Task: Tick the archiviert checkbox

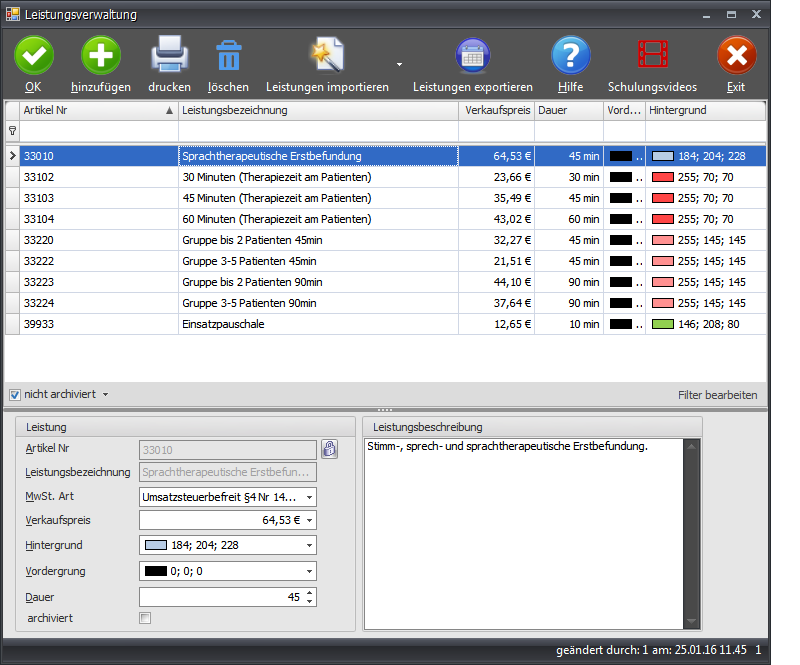Action: coord(145,618)
